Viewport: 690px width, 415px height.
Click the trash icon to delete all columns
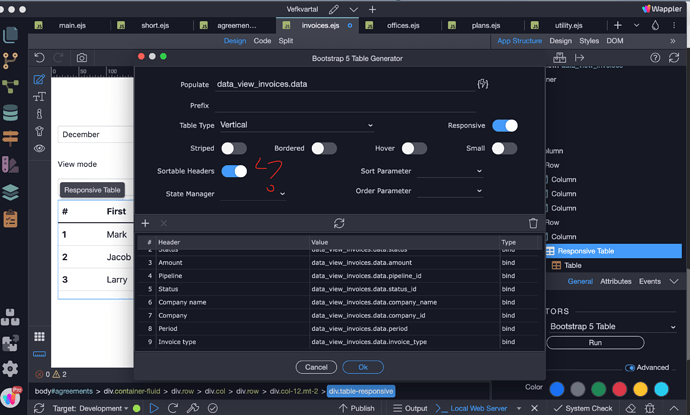click(x=533, y=223)
